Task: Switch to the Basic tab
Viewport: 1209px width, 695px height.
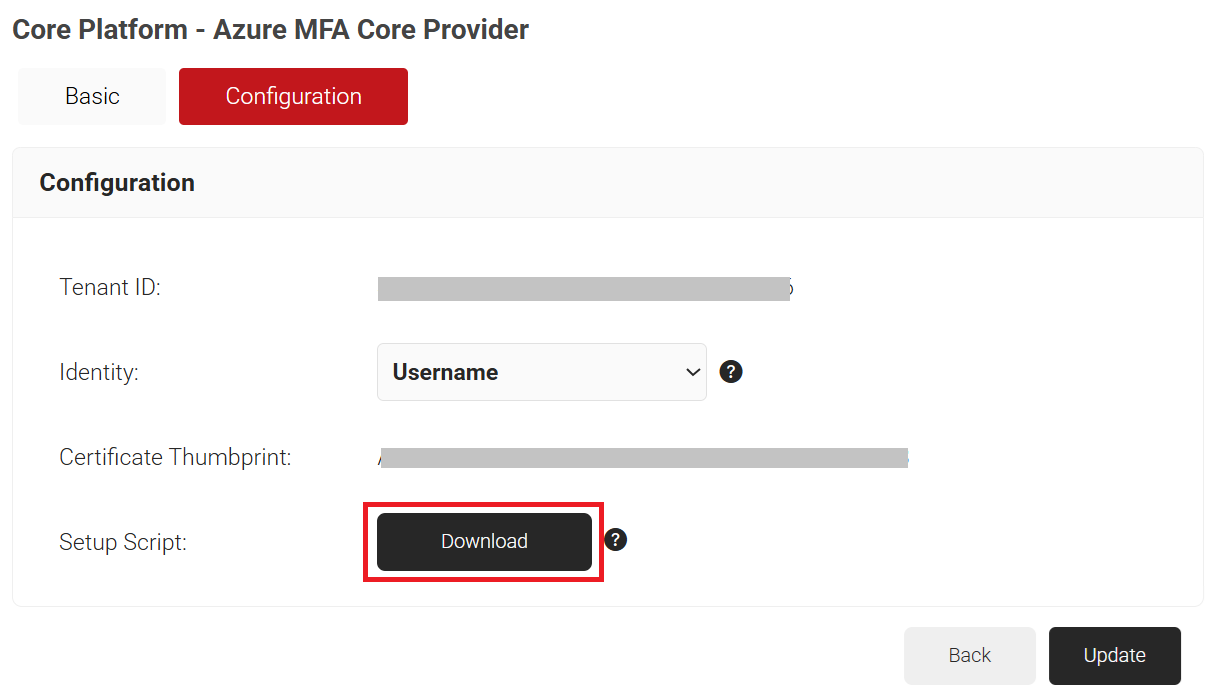Action: click(92, 96)
